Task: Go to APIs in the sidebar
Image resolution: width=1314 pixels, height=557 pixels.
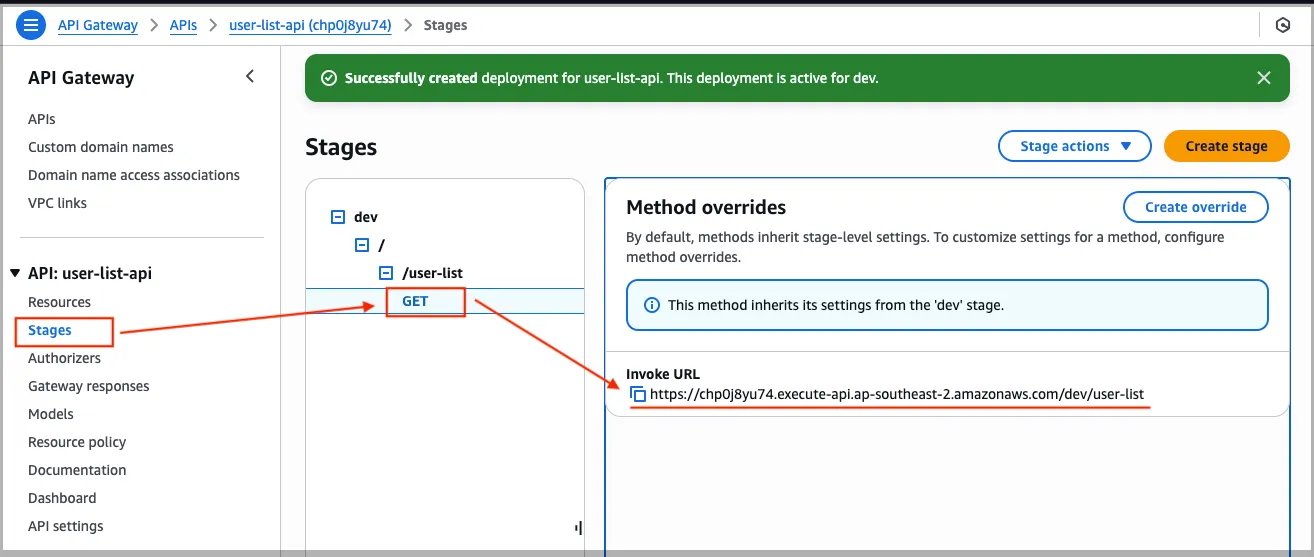Action: pos(42,119)
